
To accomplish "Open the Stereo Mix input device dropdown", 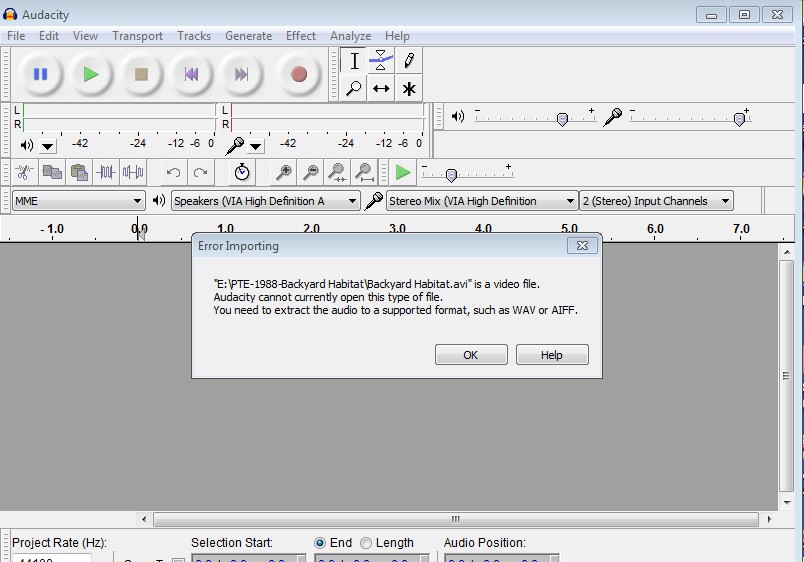I will coord(481,201).
